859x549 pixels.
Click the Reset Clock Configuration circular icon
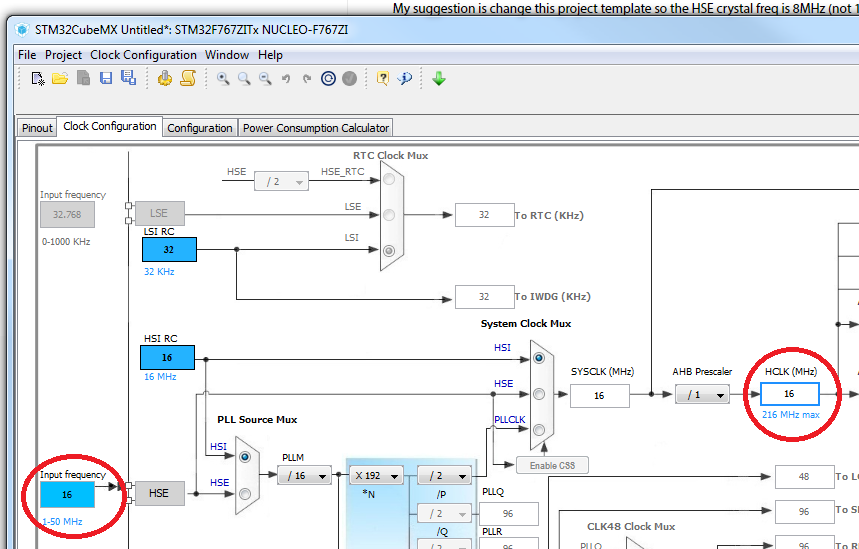[x=328, y=79]
